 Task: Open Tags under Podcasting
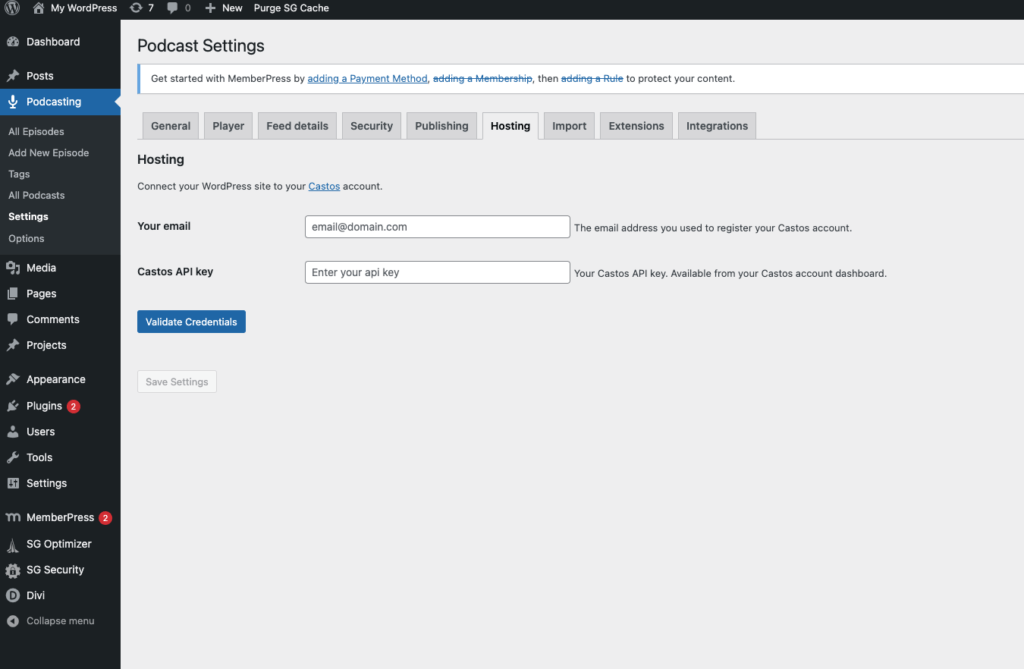click(x=19, y=174)
